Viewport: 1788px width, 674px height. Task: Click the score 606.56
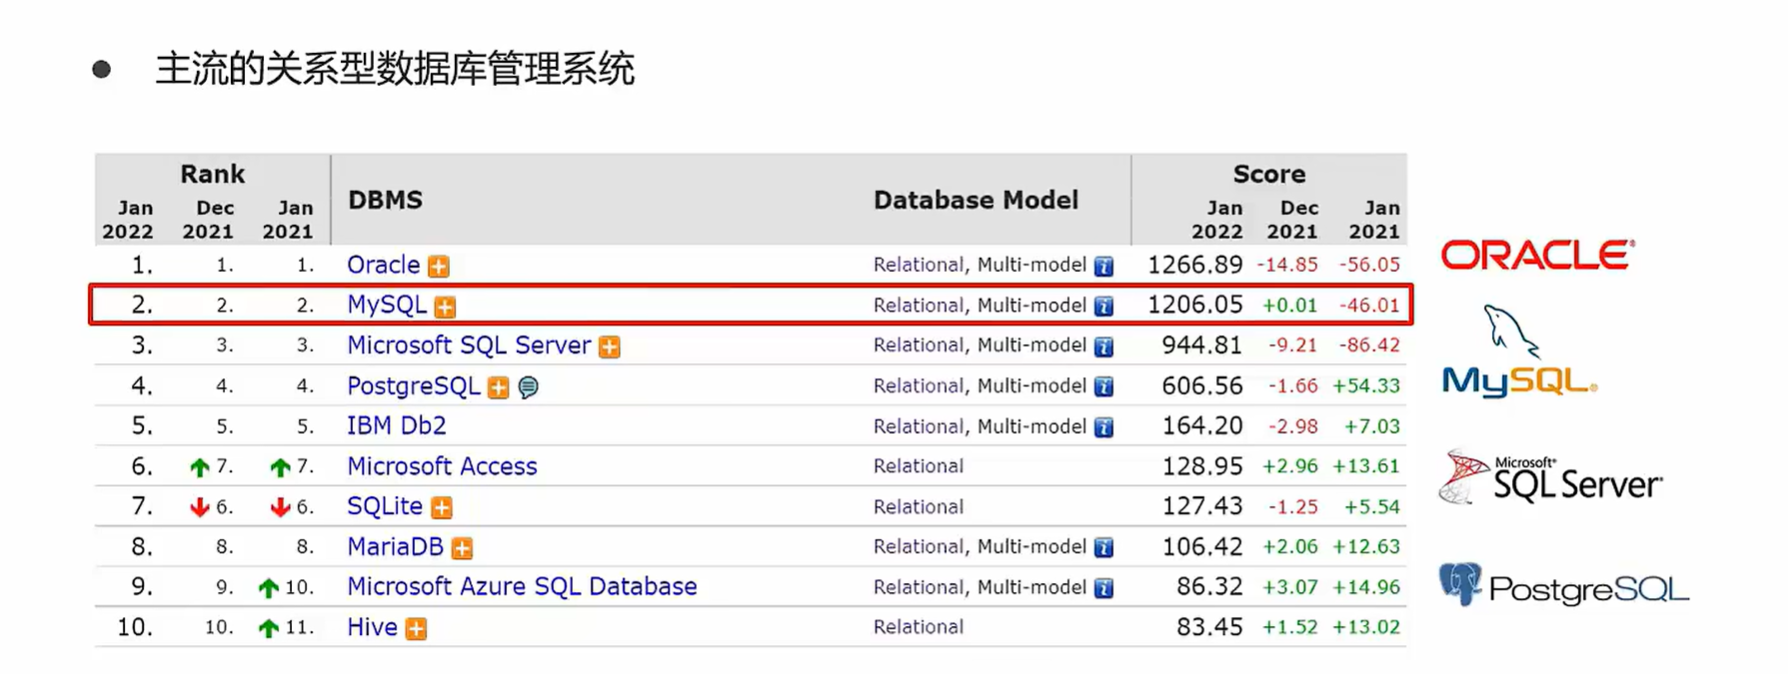1202,386
